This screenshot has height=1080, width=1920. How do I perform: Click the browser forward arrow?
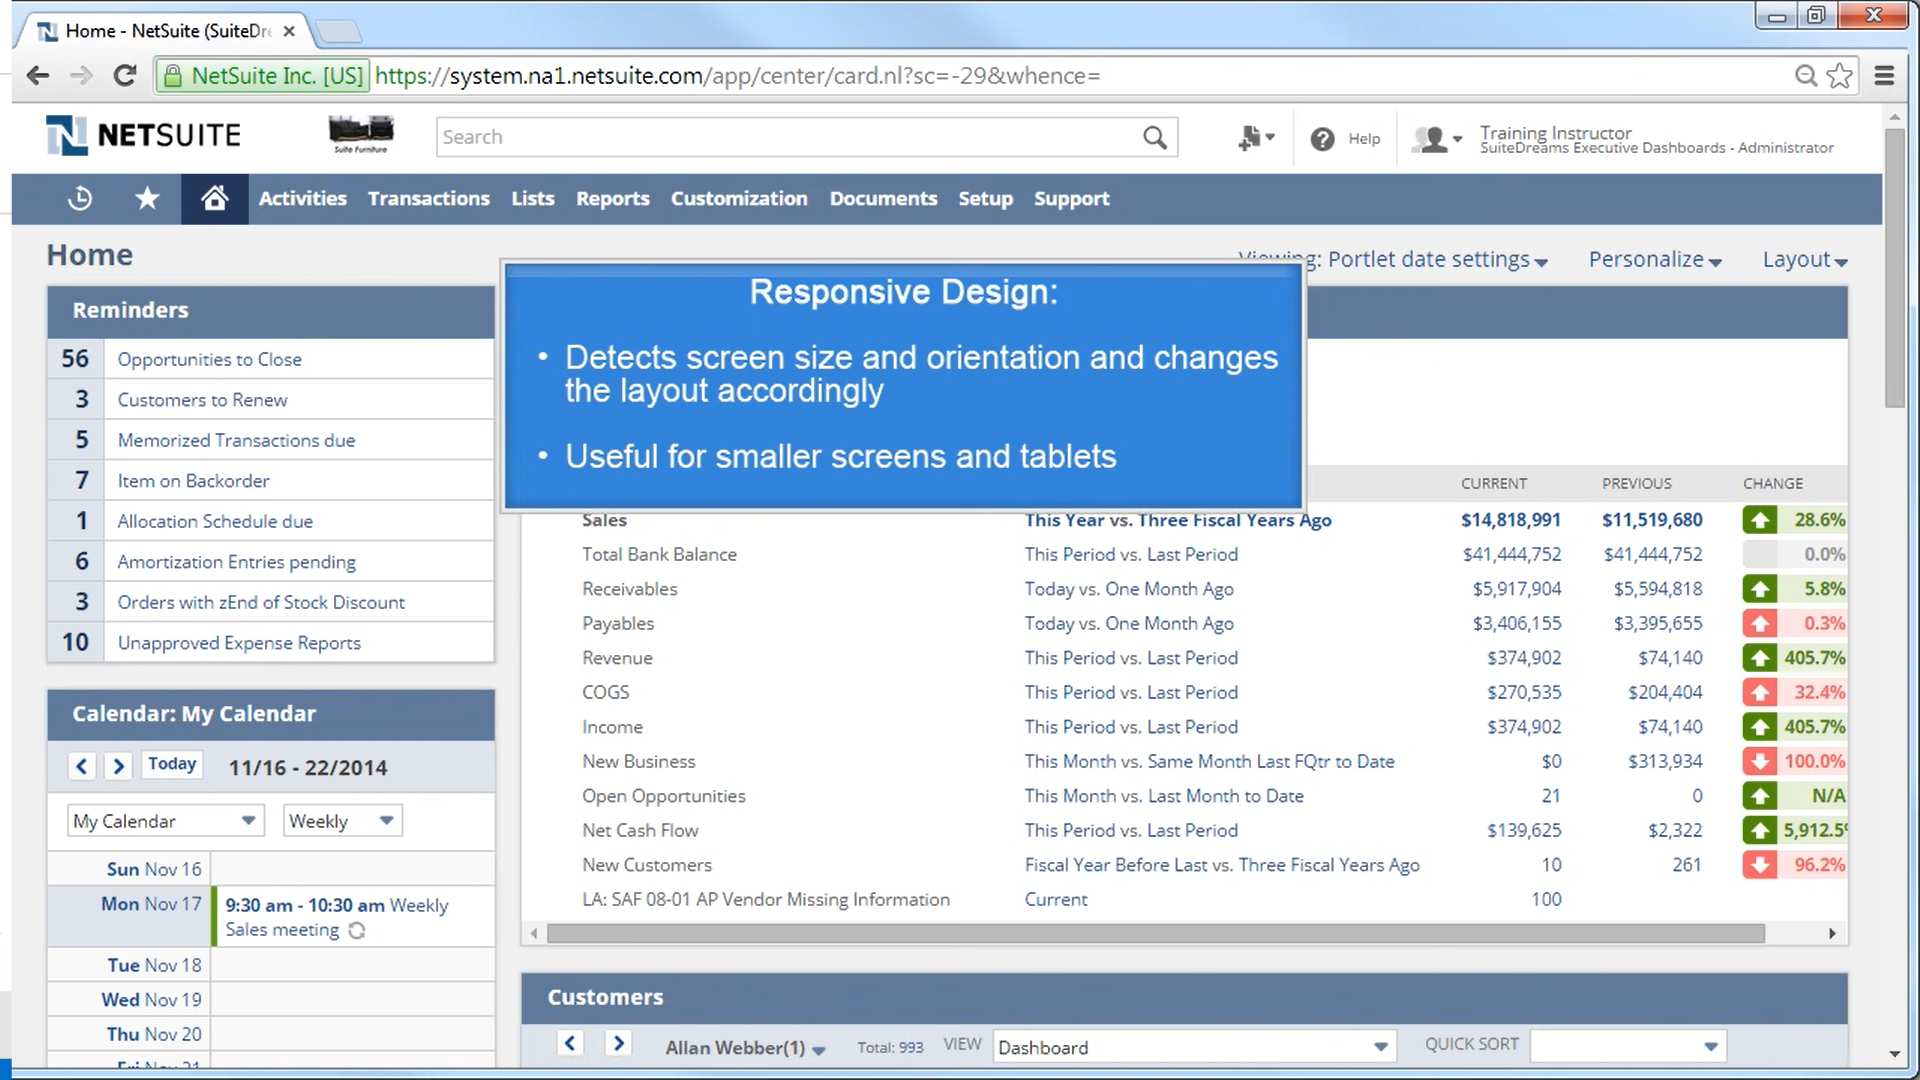point(81,76)
